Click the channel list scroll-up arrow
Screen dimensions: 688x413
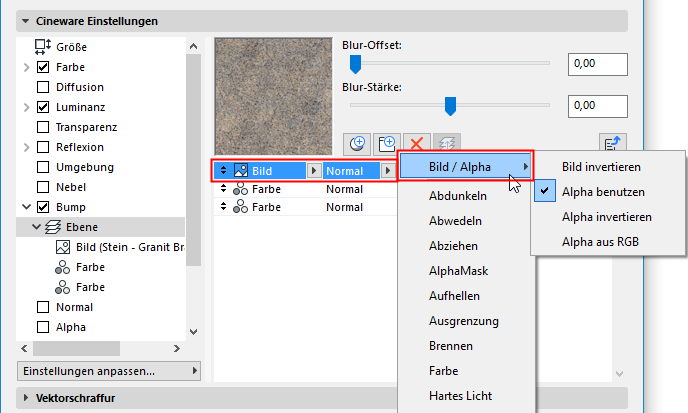[x=194, y=46]
